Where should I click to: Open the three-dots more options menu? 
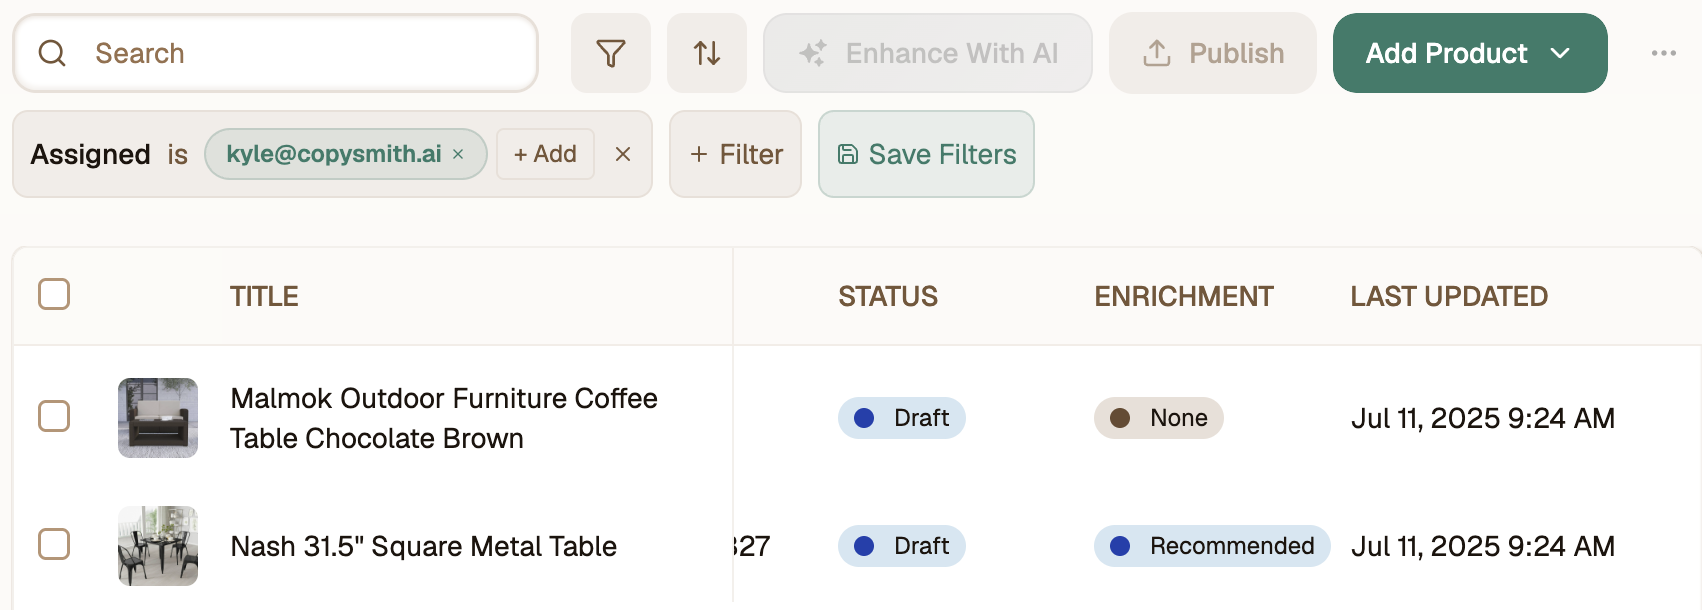point(1664,53)
